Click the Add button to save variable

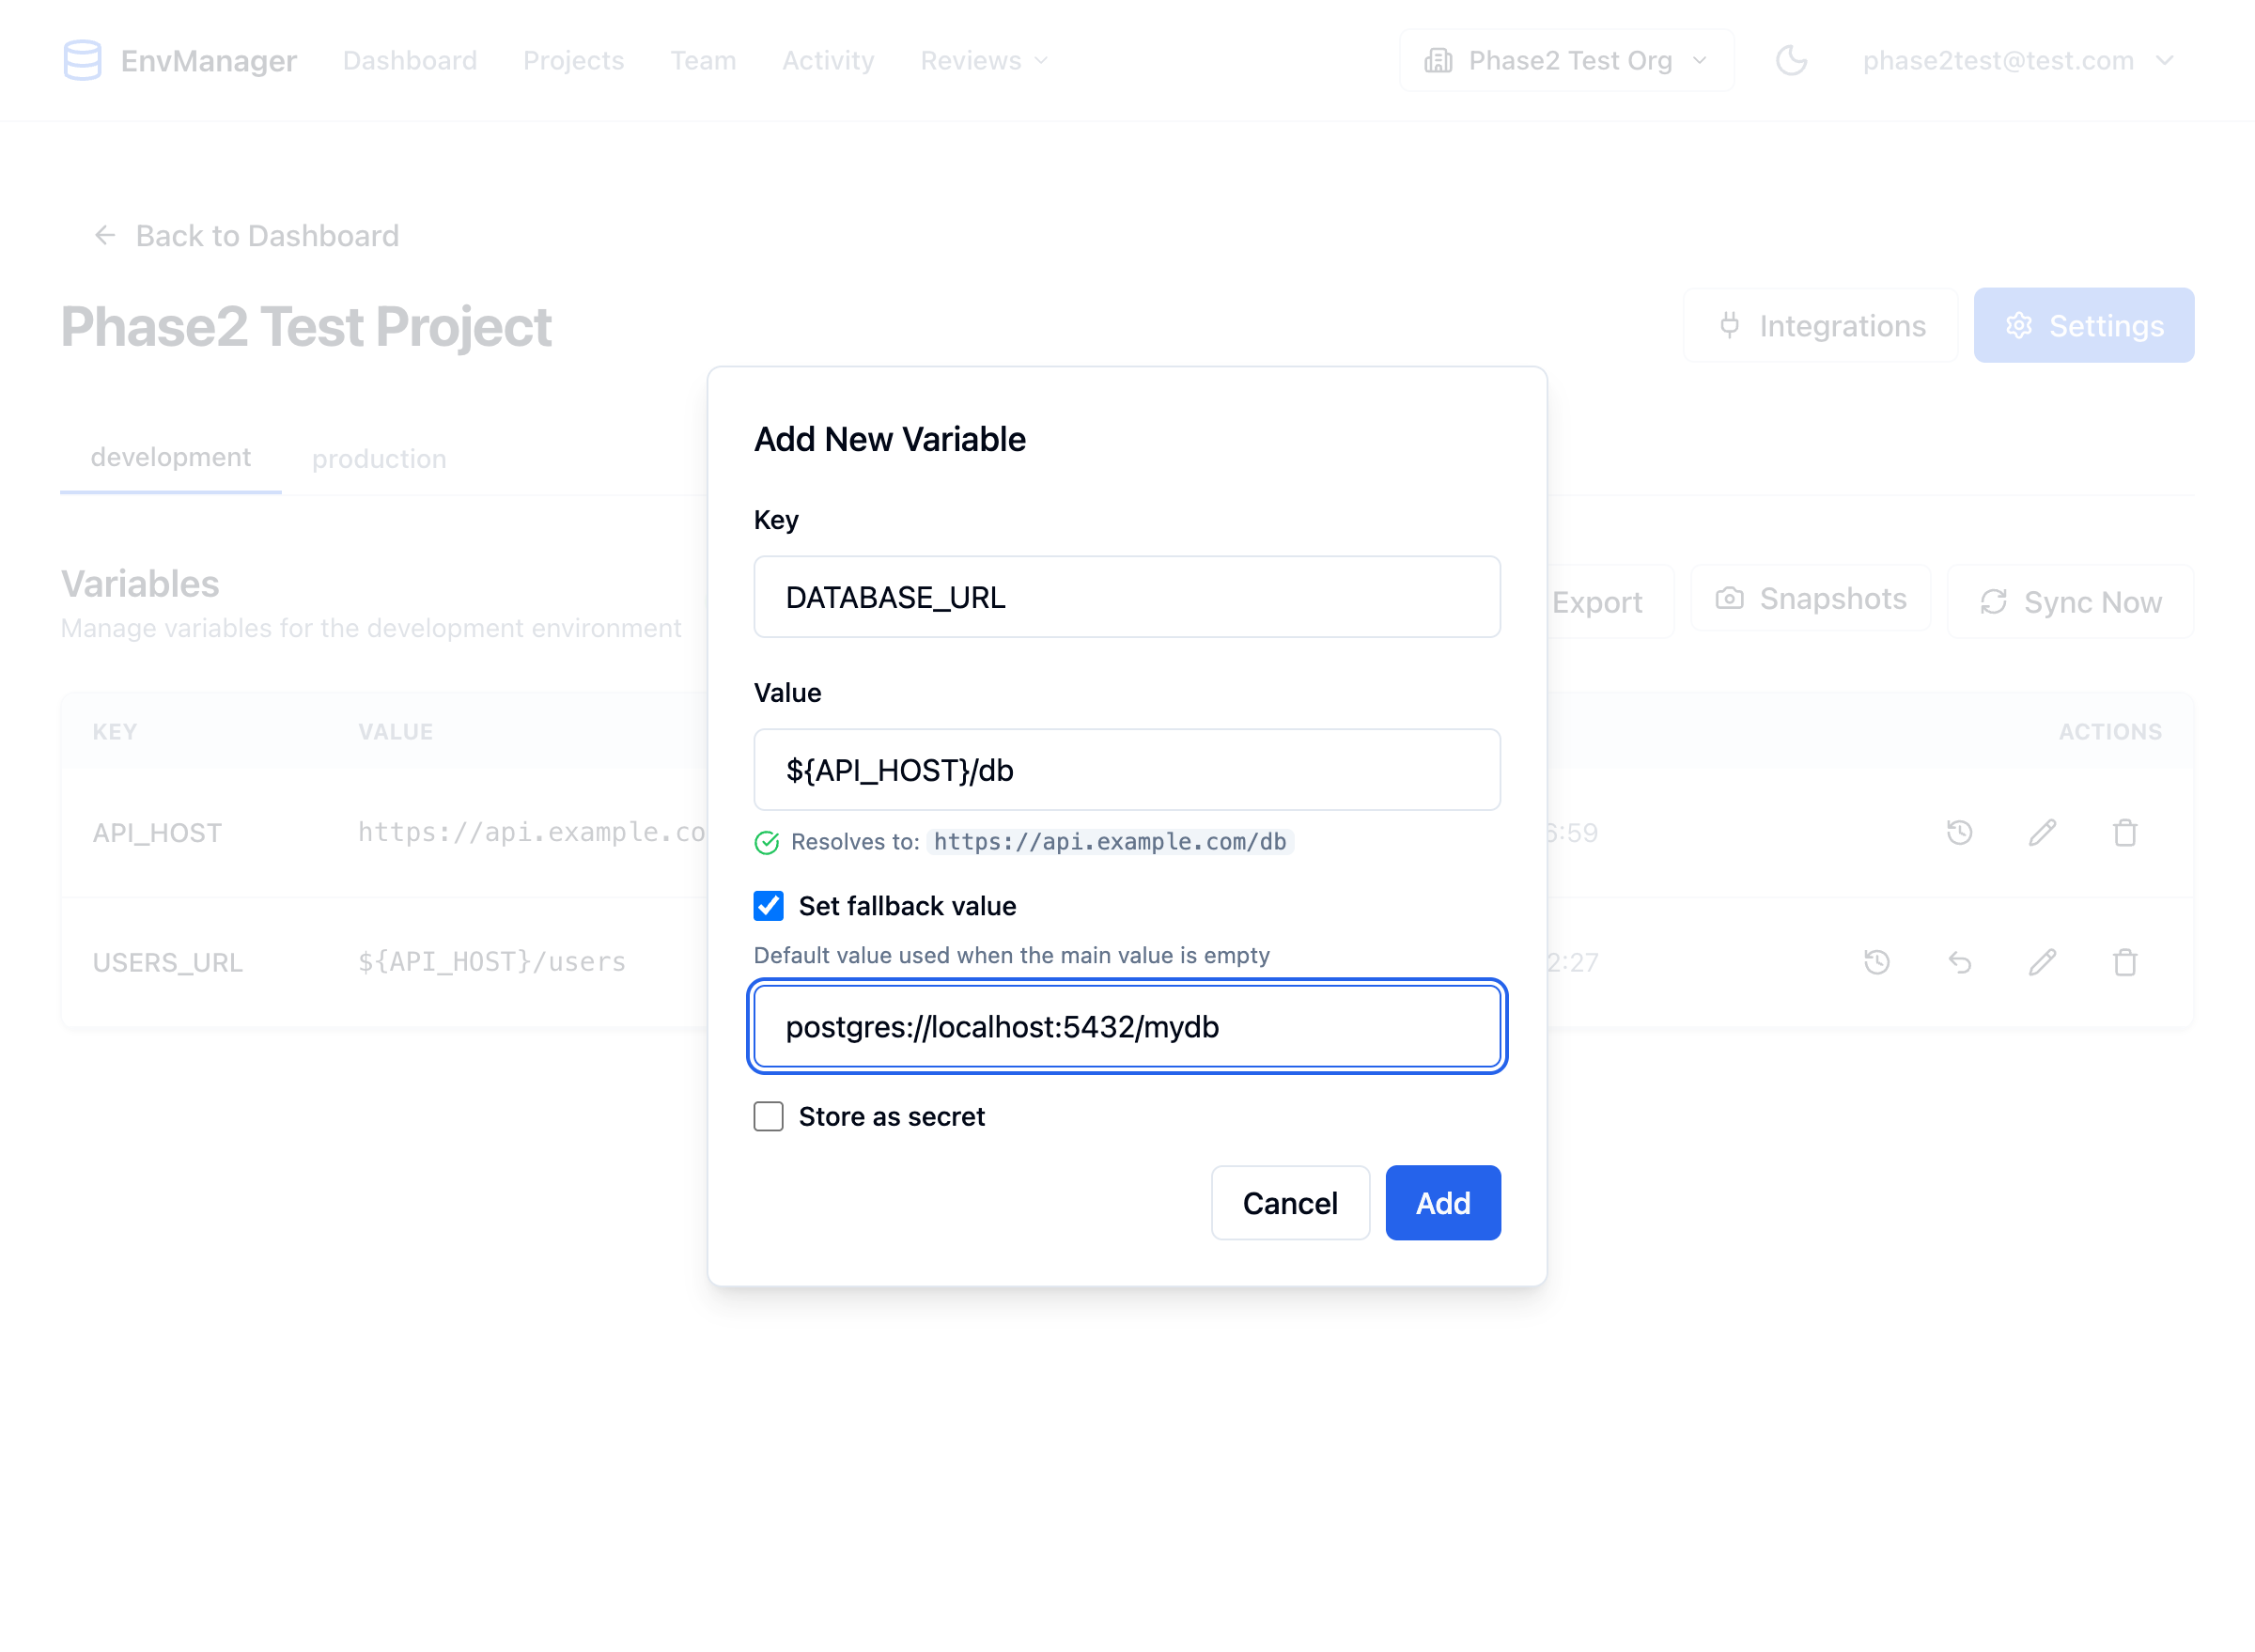click(1442, 1203)
